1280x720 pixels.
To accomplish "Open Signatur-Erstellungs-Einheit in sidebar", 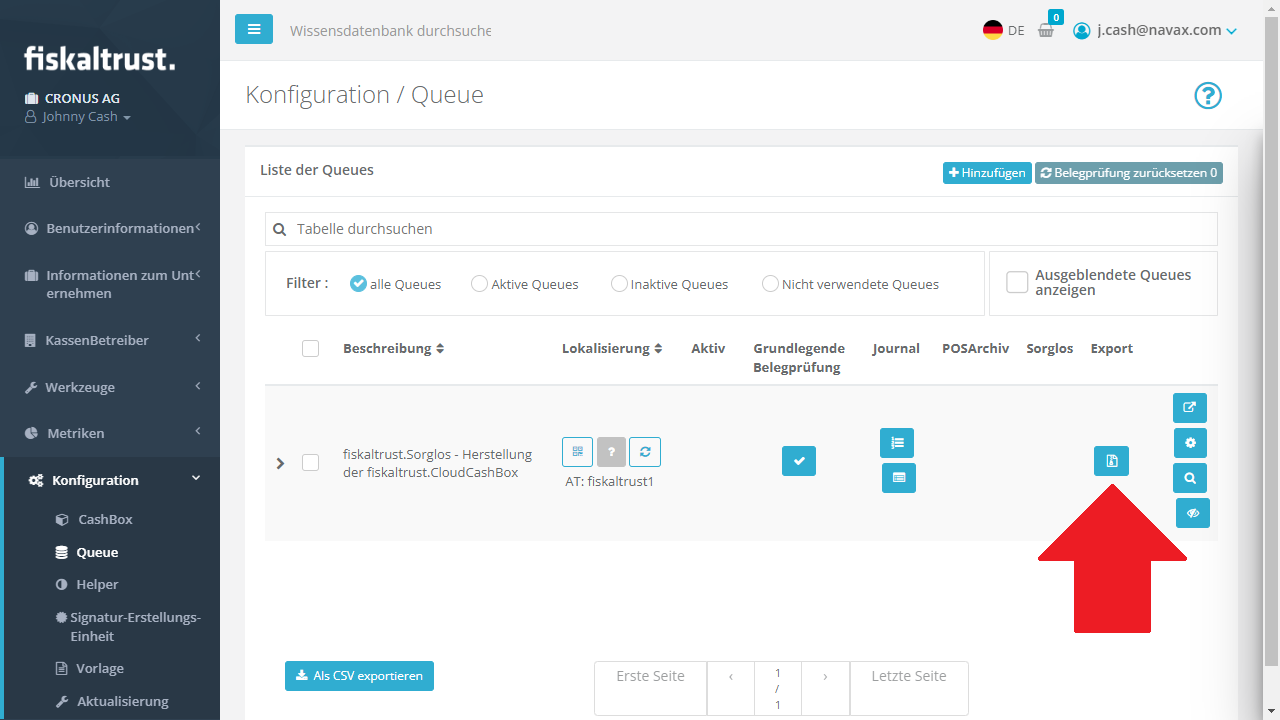I will pos(128,626).
